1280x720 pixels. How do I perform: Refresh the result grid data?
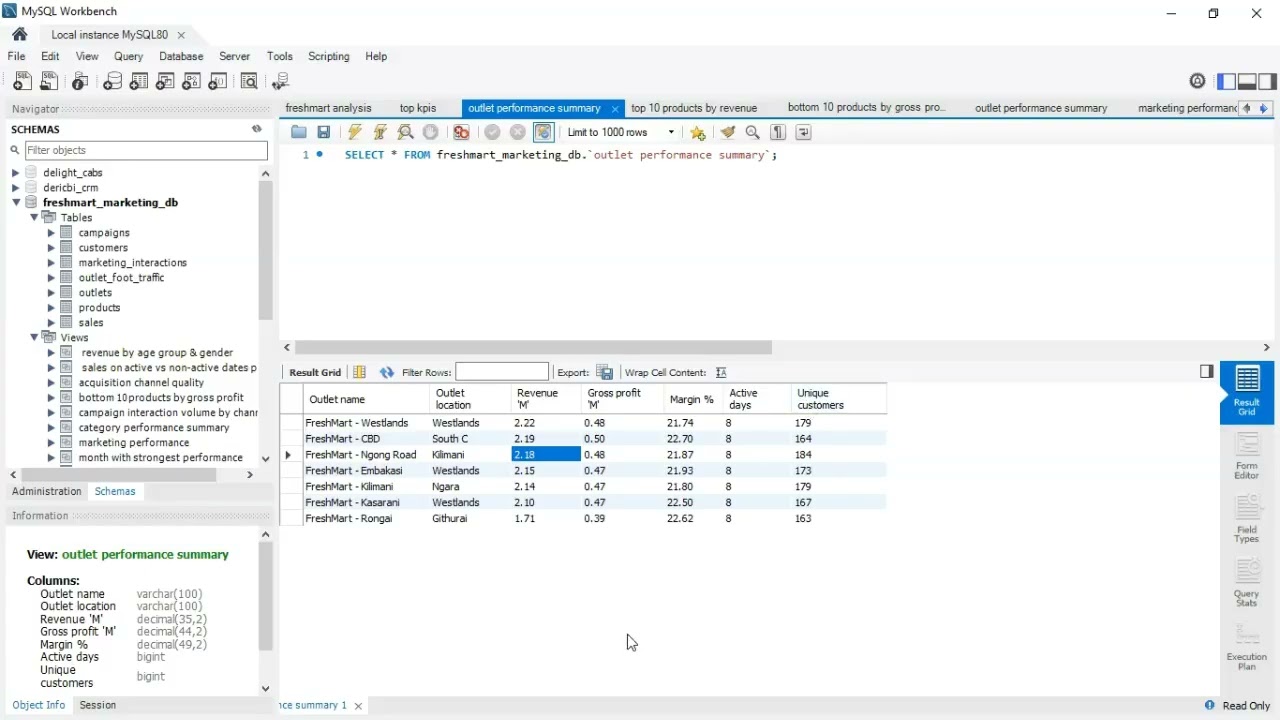click(387, 372)
